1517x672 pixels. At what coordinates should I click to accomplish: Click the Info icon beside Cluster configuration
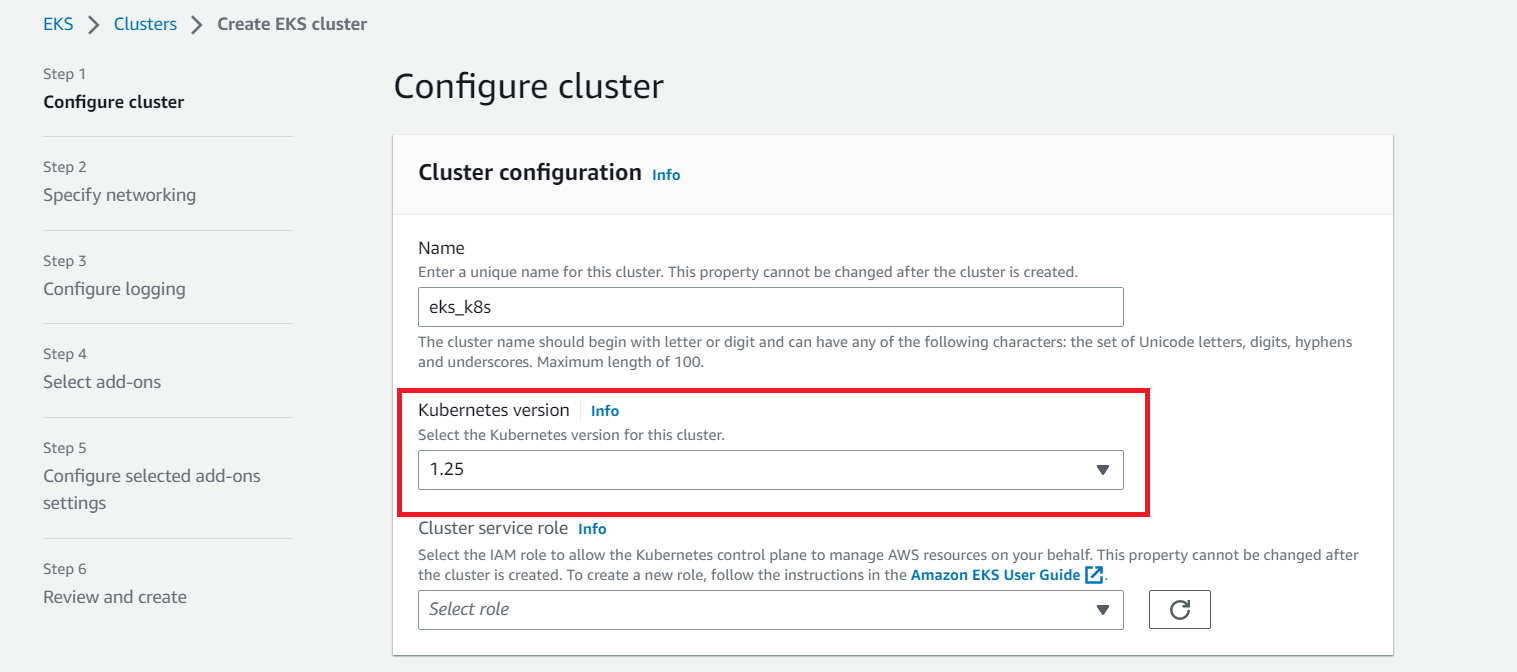tap(666, 174)
